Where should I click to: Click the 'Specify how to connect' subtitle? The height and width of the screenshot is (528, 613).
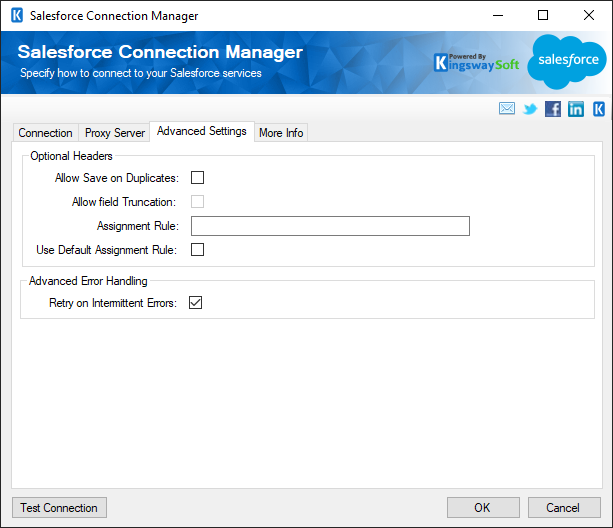point(141,73)
